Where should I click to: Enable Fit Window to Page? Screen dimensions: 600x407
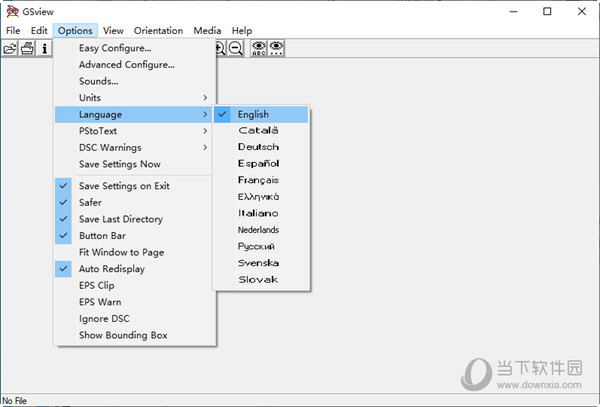(133, 252)
